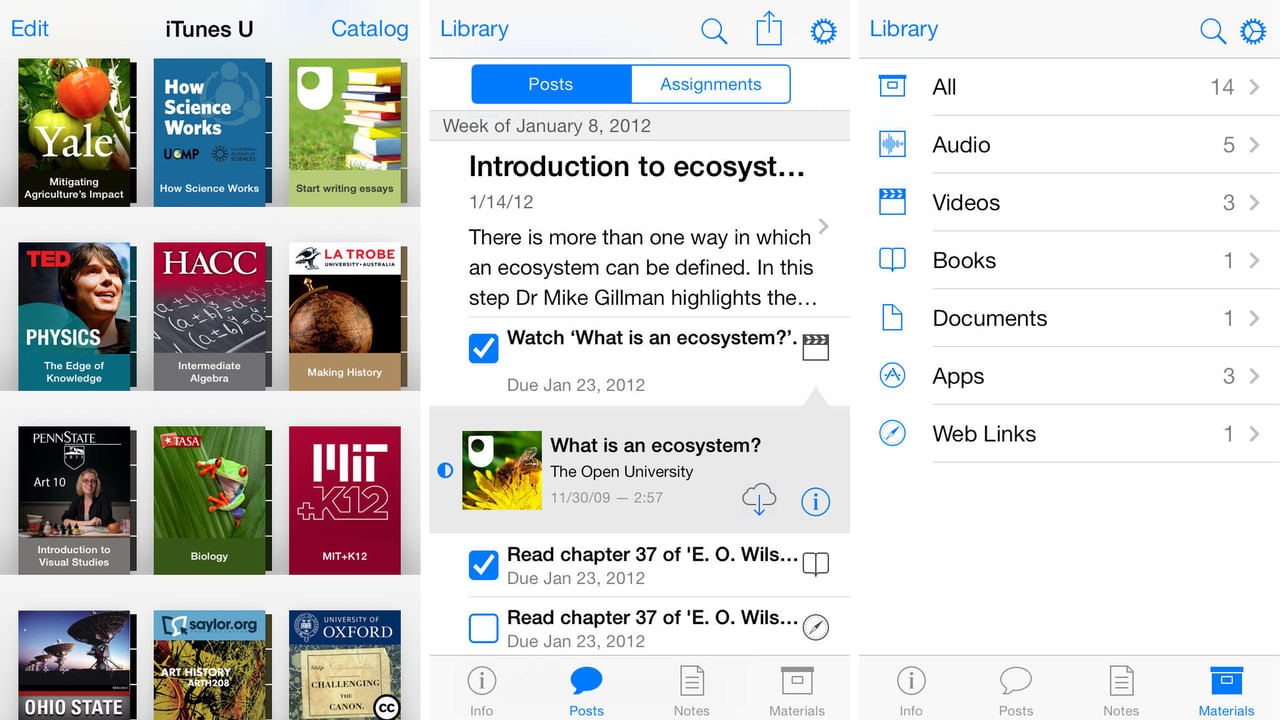This screenshot has width=1280, height=720.
Task: Tap Edit to modify the course grid
Action: point(29,29)
